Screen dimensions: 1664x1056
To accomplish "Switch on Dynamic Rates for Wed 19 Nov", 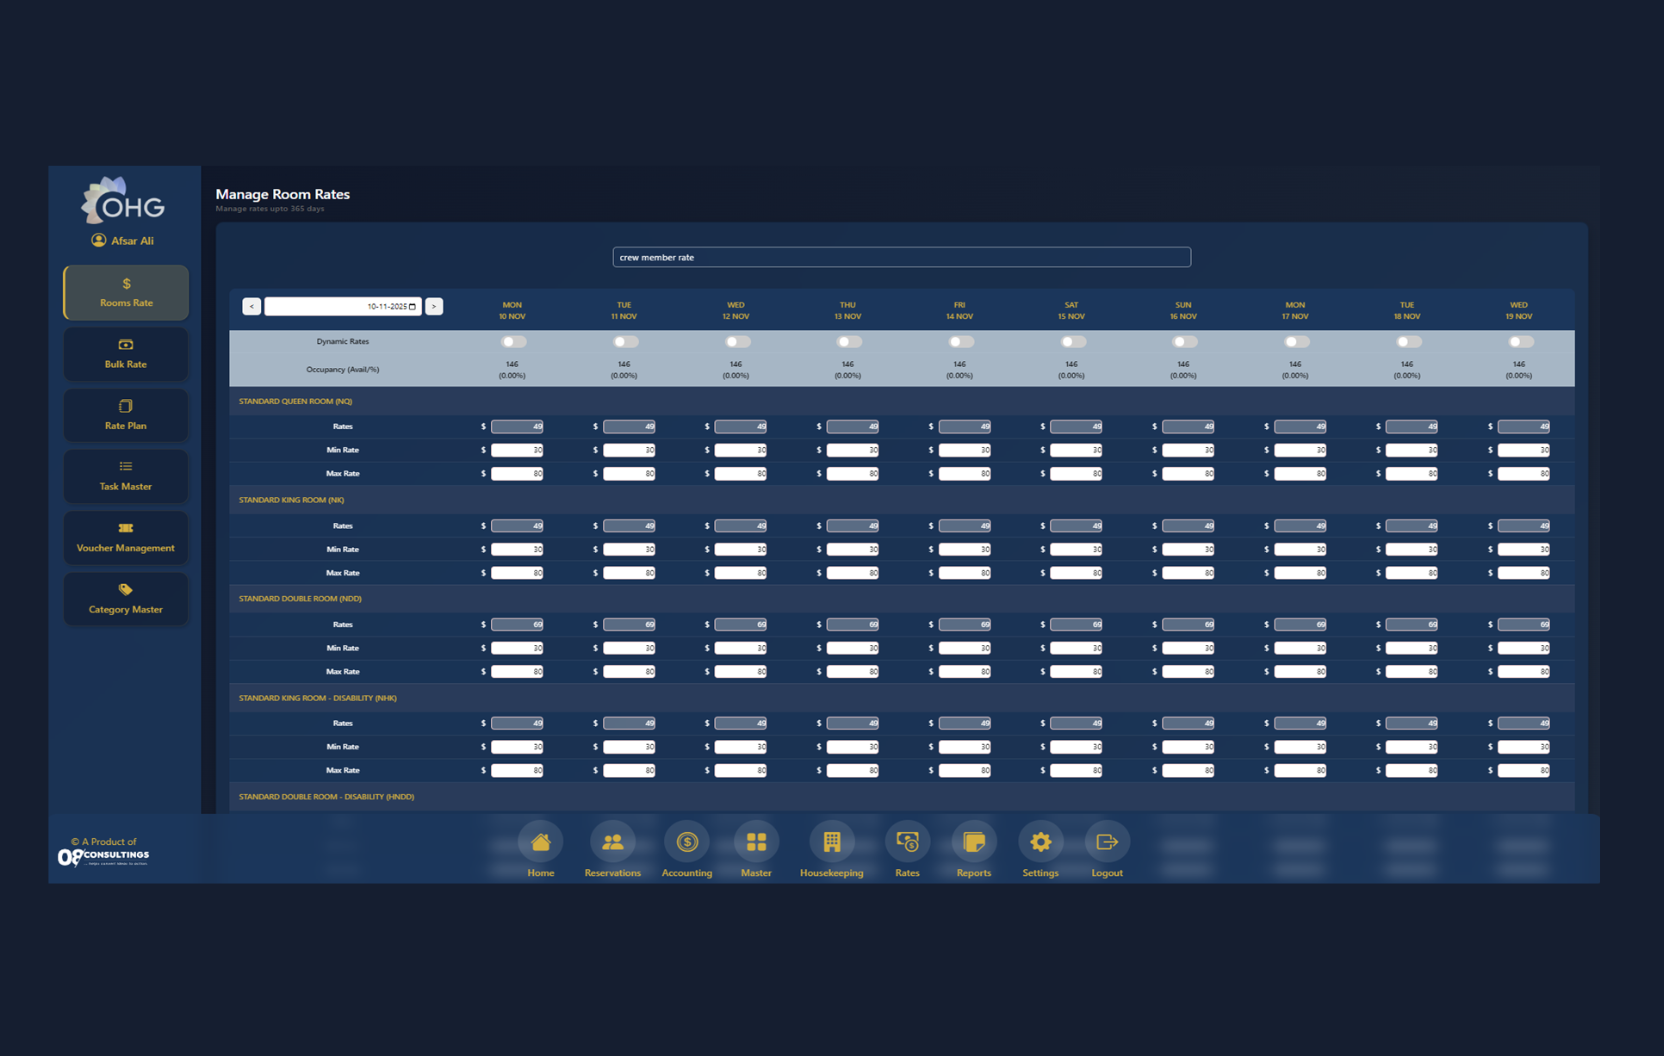I will (x=1519, y=342).
